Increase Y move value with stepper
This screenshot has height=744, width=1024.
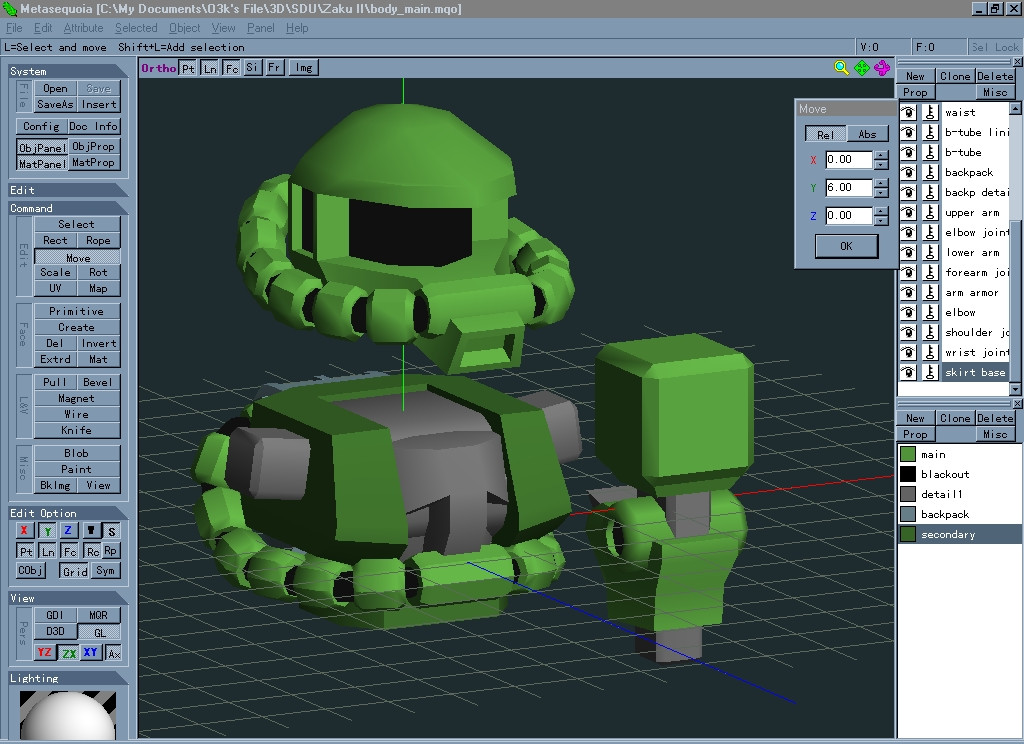click(881, 184)
